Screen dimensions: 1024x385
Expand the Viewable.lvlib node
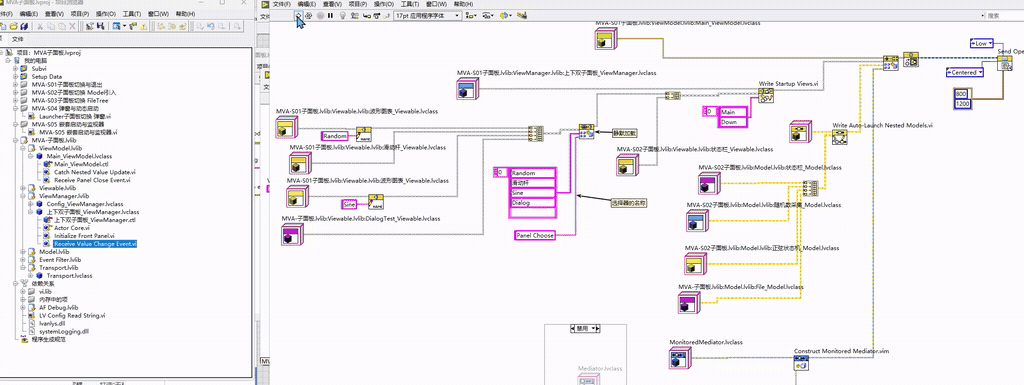tap(24, 188)
